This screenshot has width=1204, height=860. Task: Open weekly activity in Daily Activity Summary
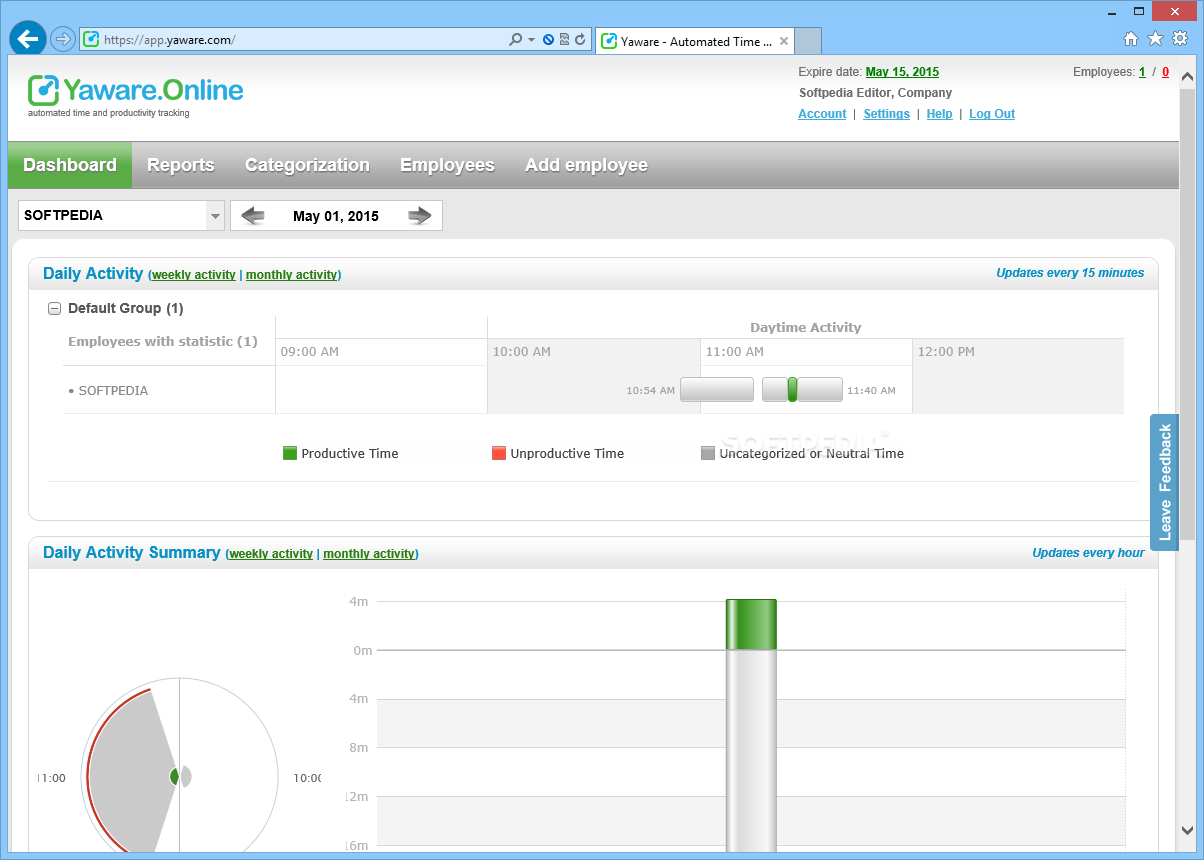[x=271, y=554]
